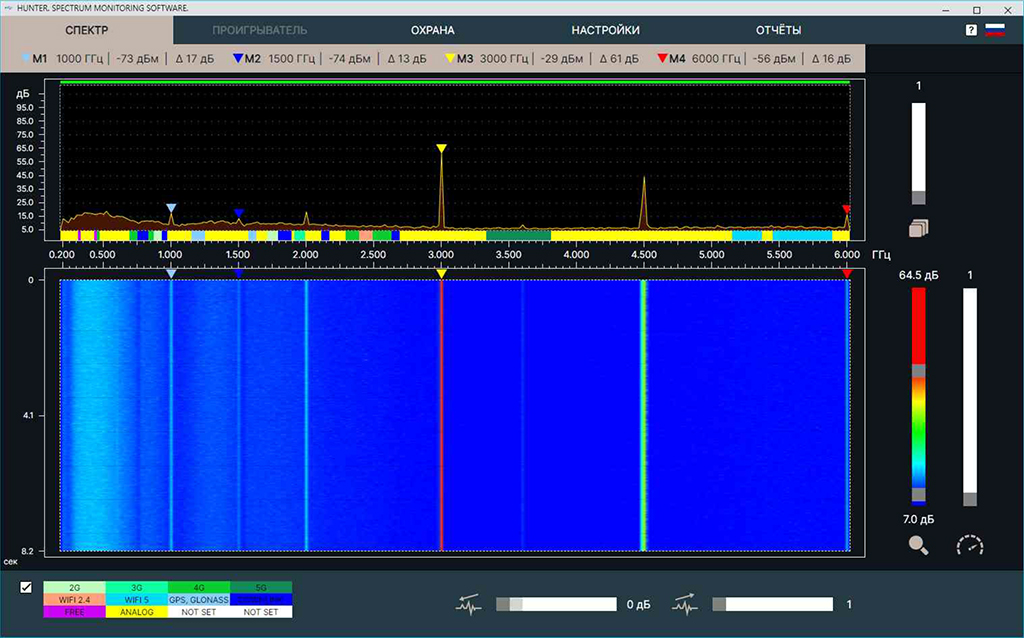Screen dimensions: 1024x638
Task: Click the magnifier icon under color scale
Action: [918, 545]
